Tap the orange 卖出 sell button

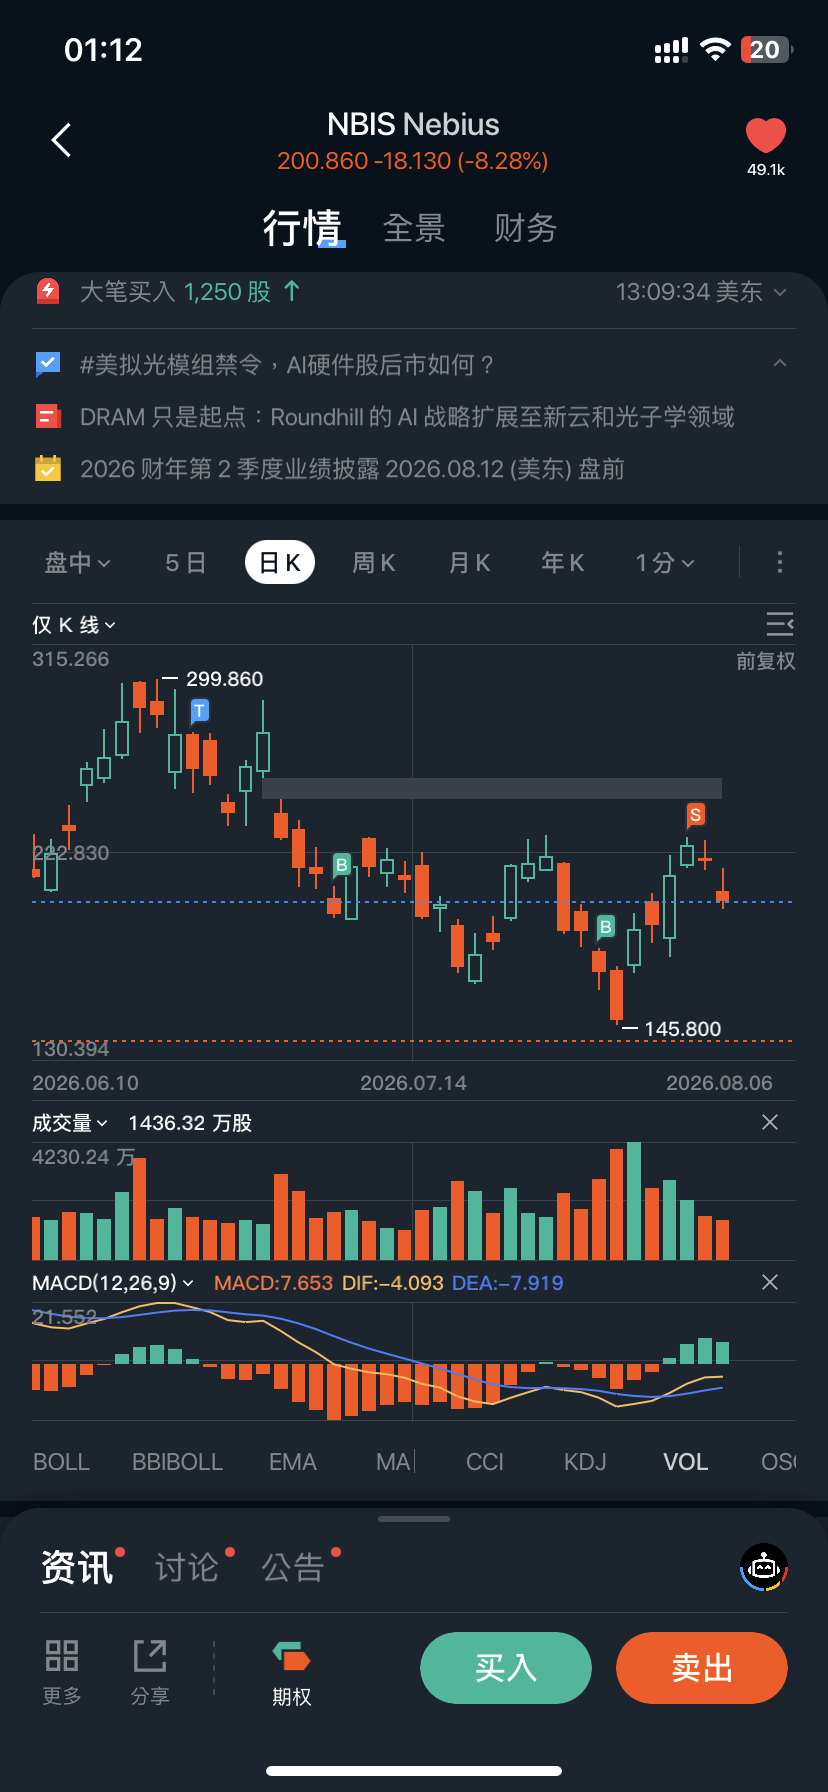702,1667
